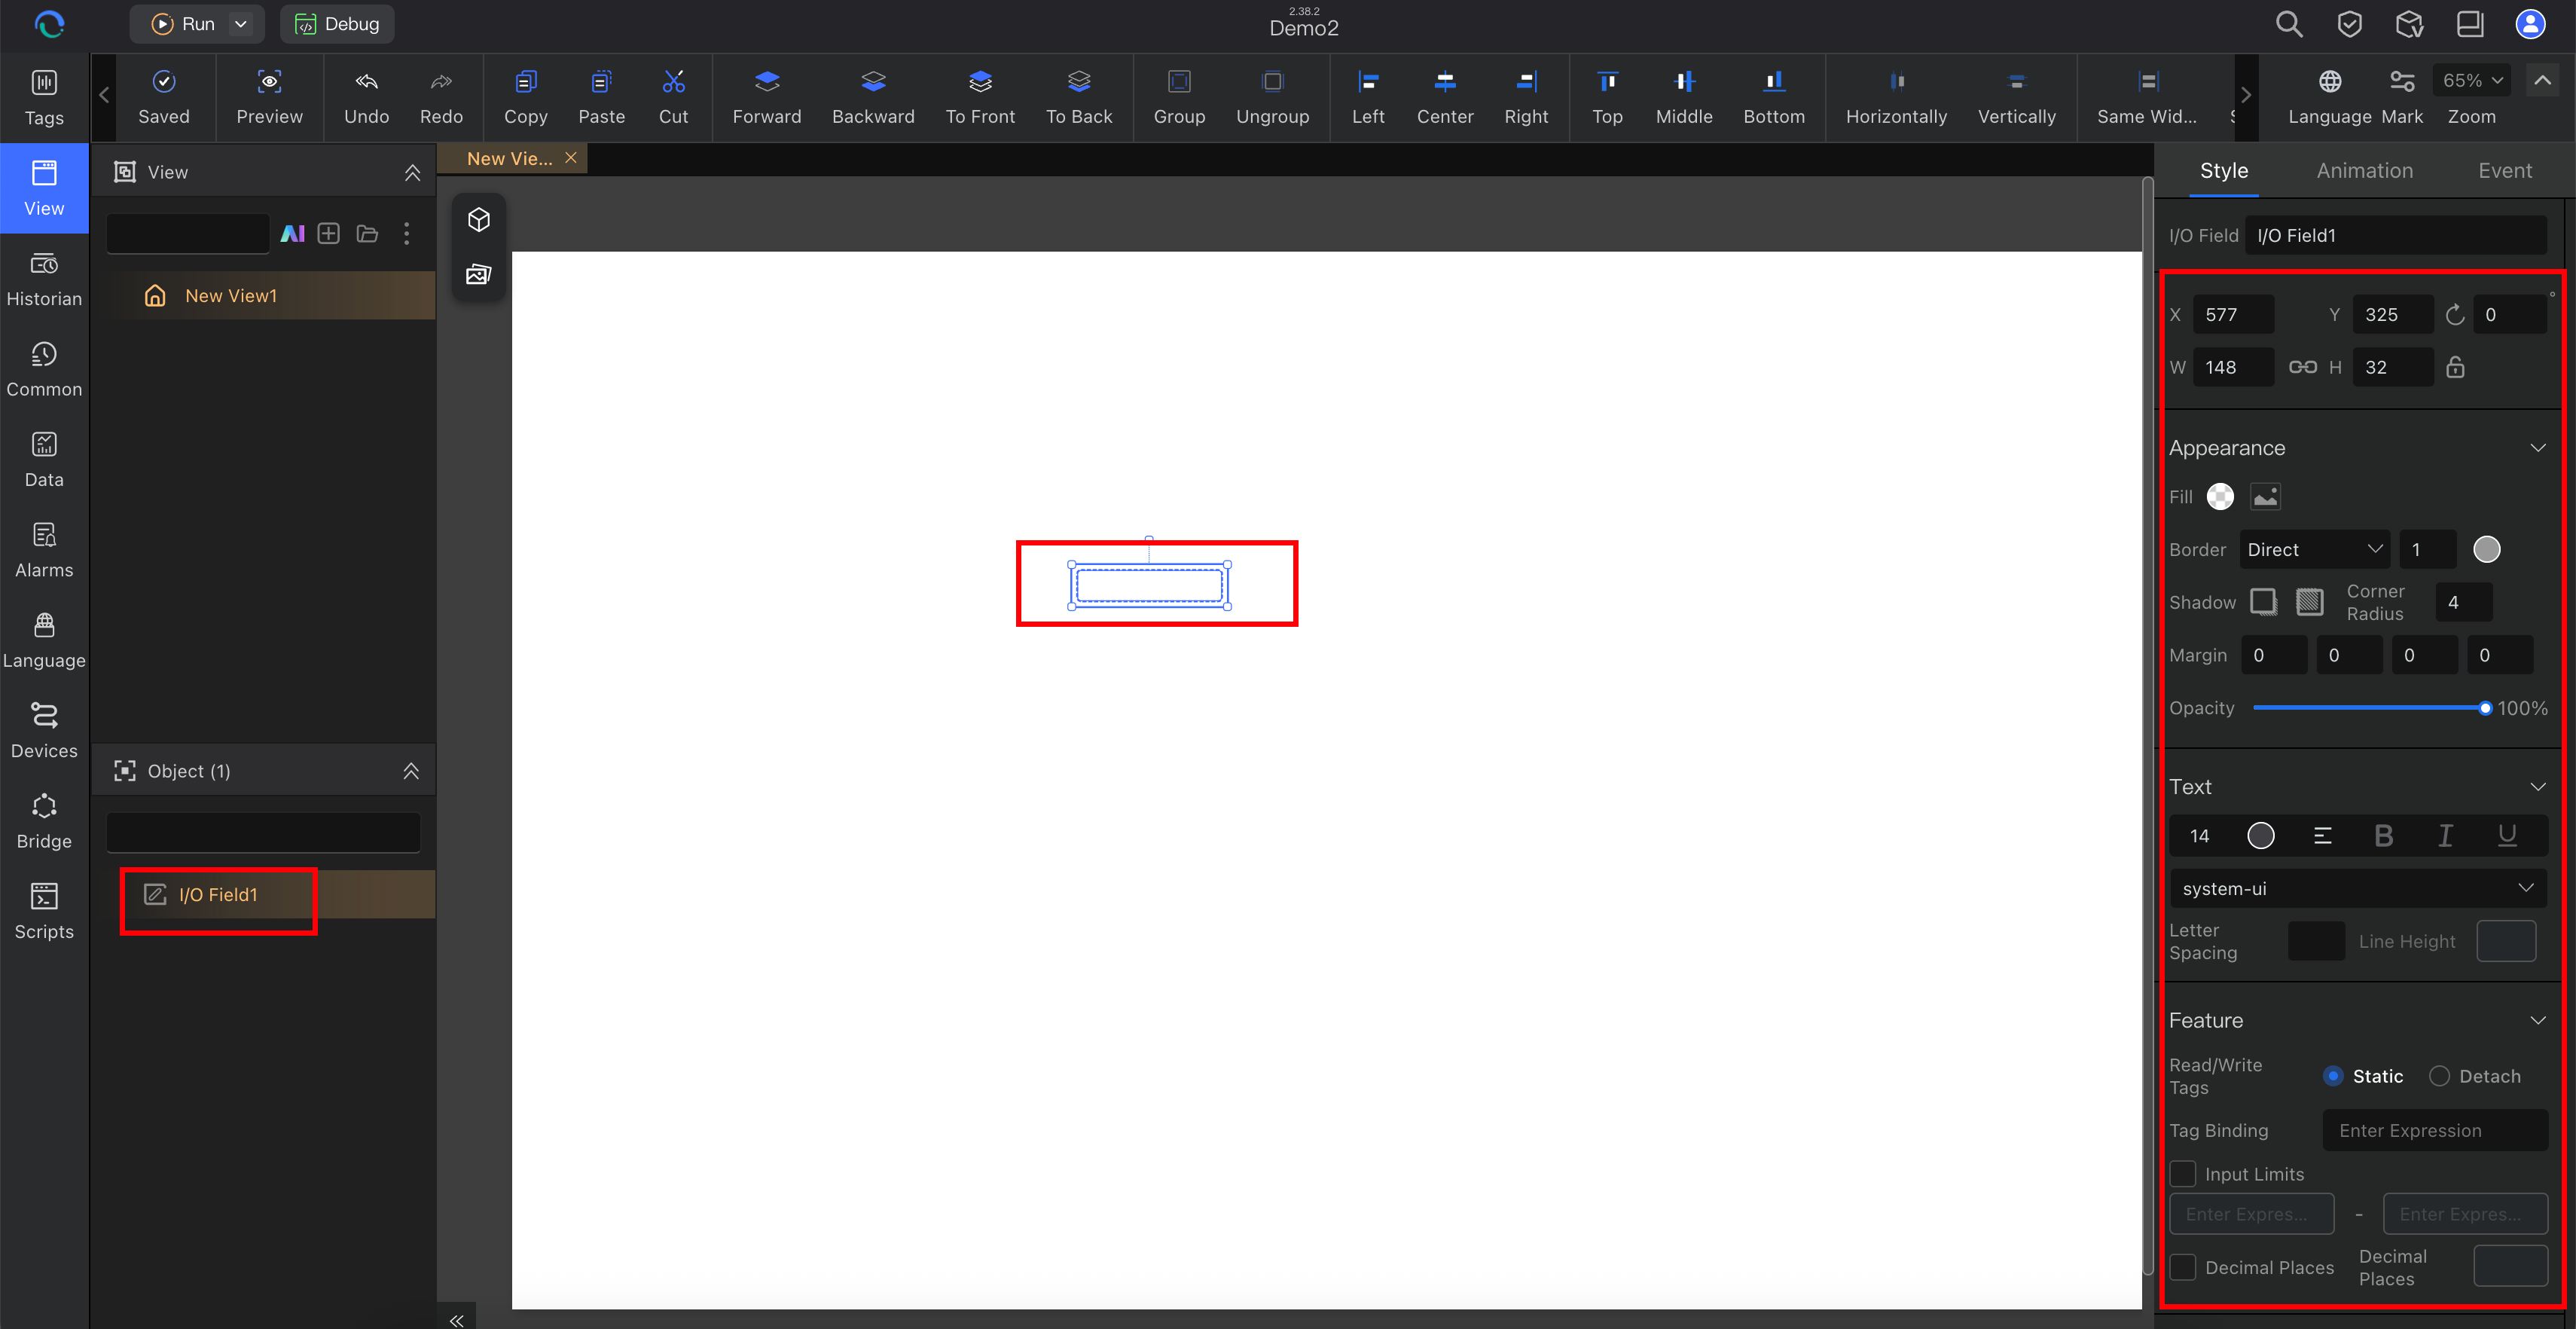Click the Ungroup icon
The height and width of the screenshot is (1329, 2576).
point(1272,82)
